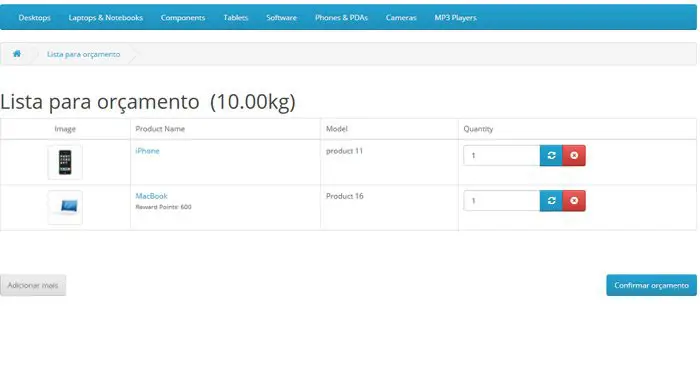Click the iPhone product thumbnail
Image resolution: width=700 pixels, height=371 pixels.
click(65, 162)
